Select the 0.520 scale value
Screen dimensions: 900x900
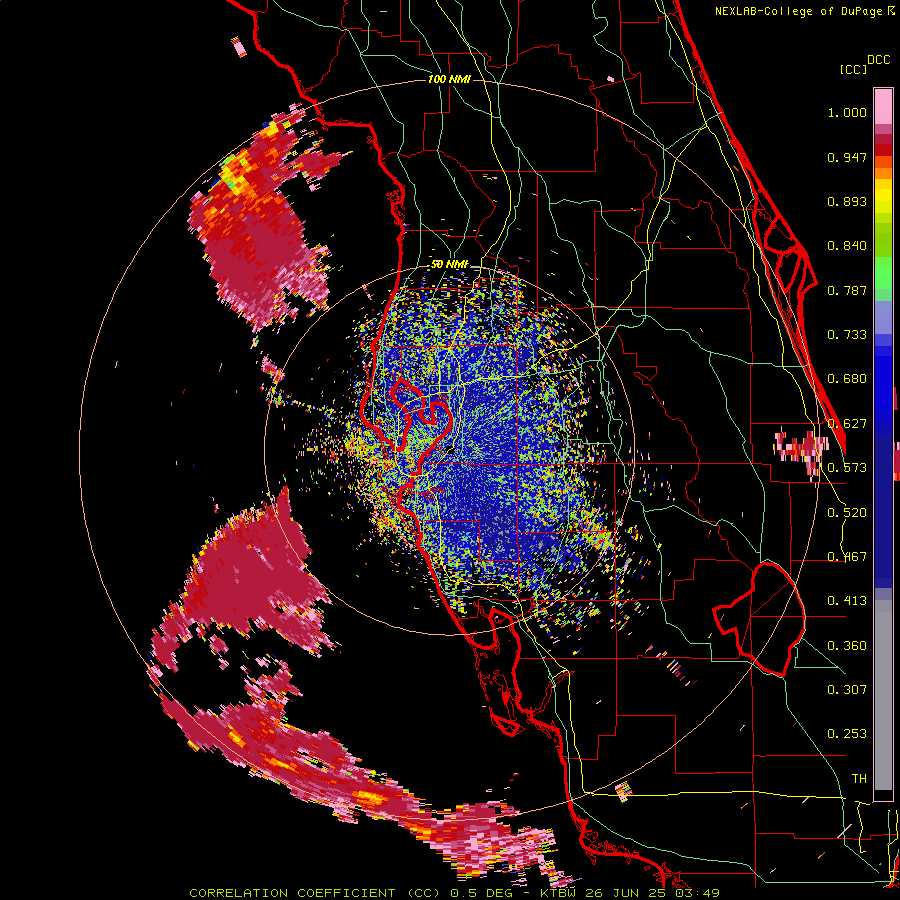coord(847,513)
